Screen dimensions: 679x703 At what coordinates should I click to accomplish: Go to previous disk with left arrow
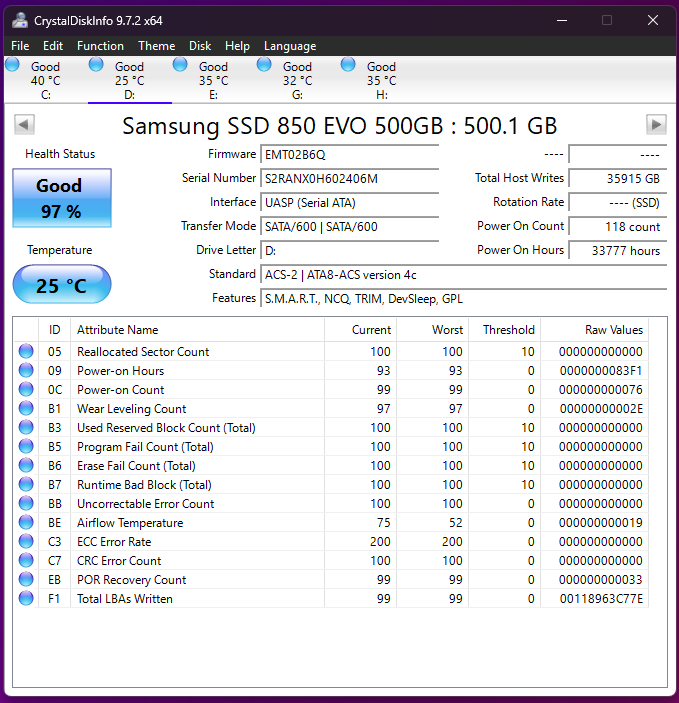[24, 124]
